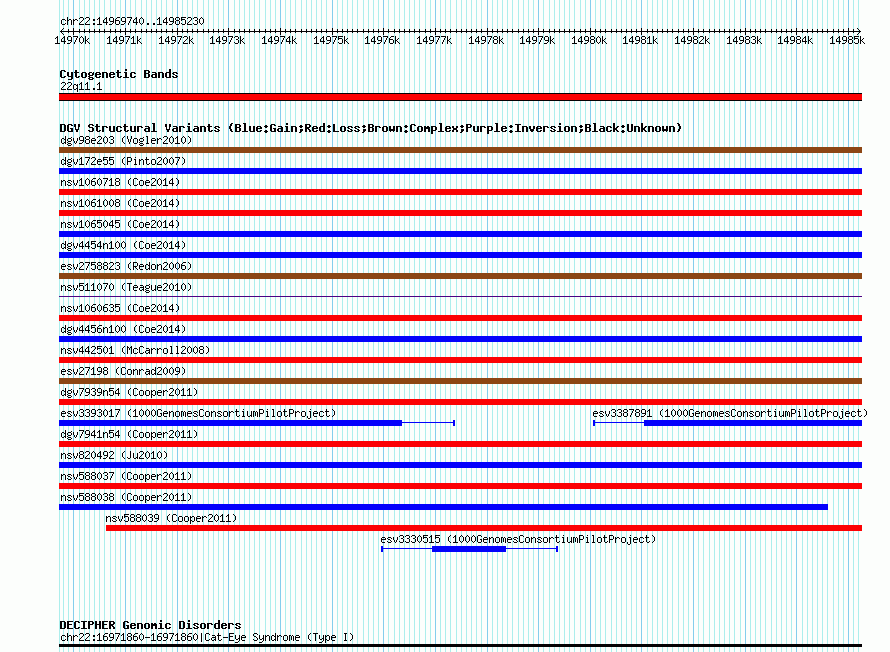
Task: Open the Cat-Eye Syndrome (Type I) entry
Action: pos(207,637)
